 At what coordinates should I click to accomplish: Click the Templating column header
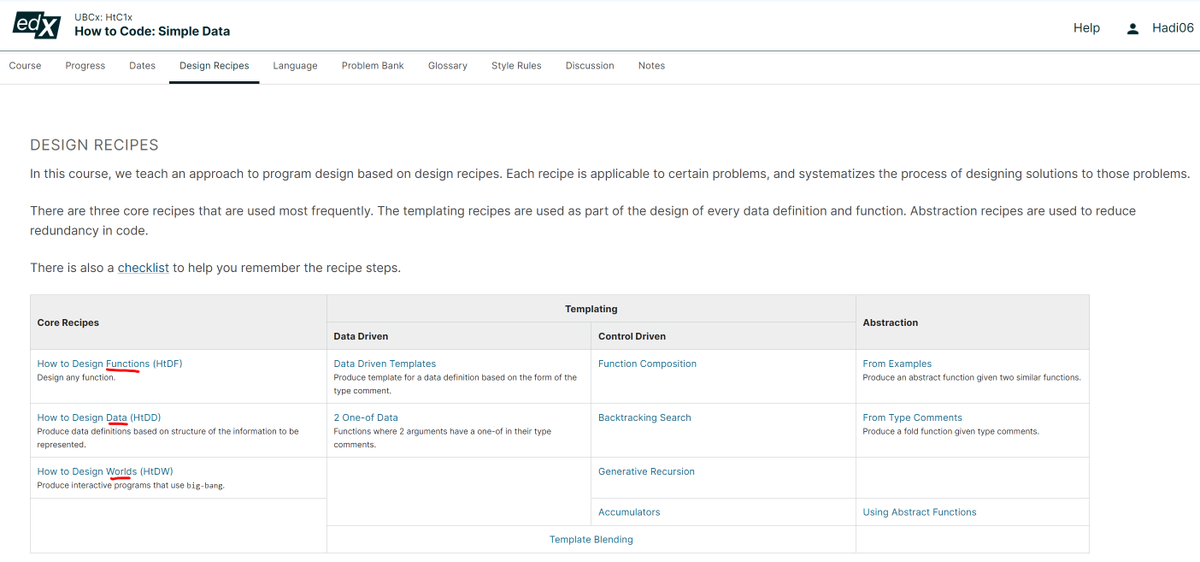[591, 309]
